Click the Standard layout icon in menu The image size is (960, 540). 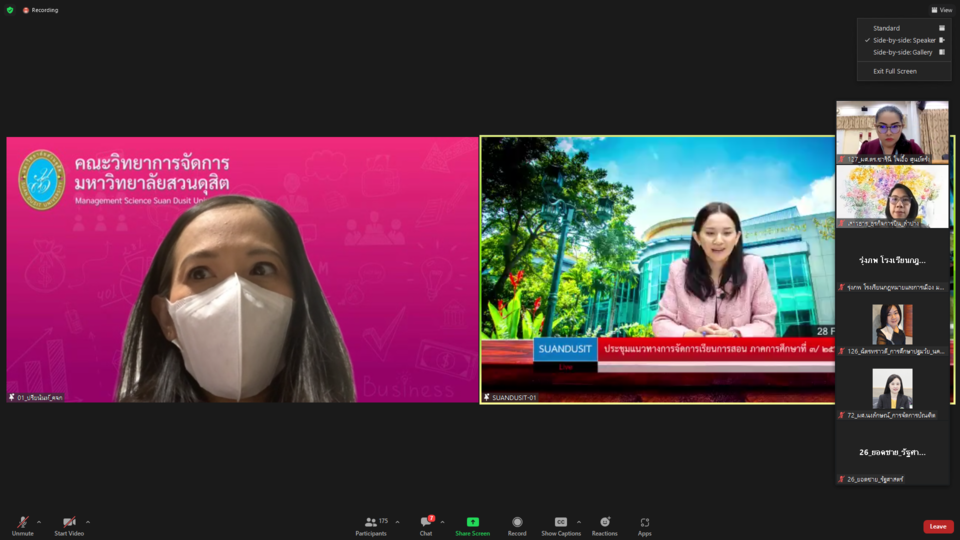[x=942, y=28]
